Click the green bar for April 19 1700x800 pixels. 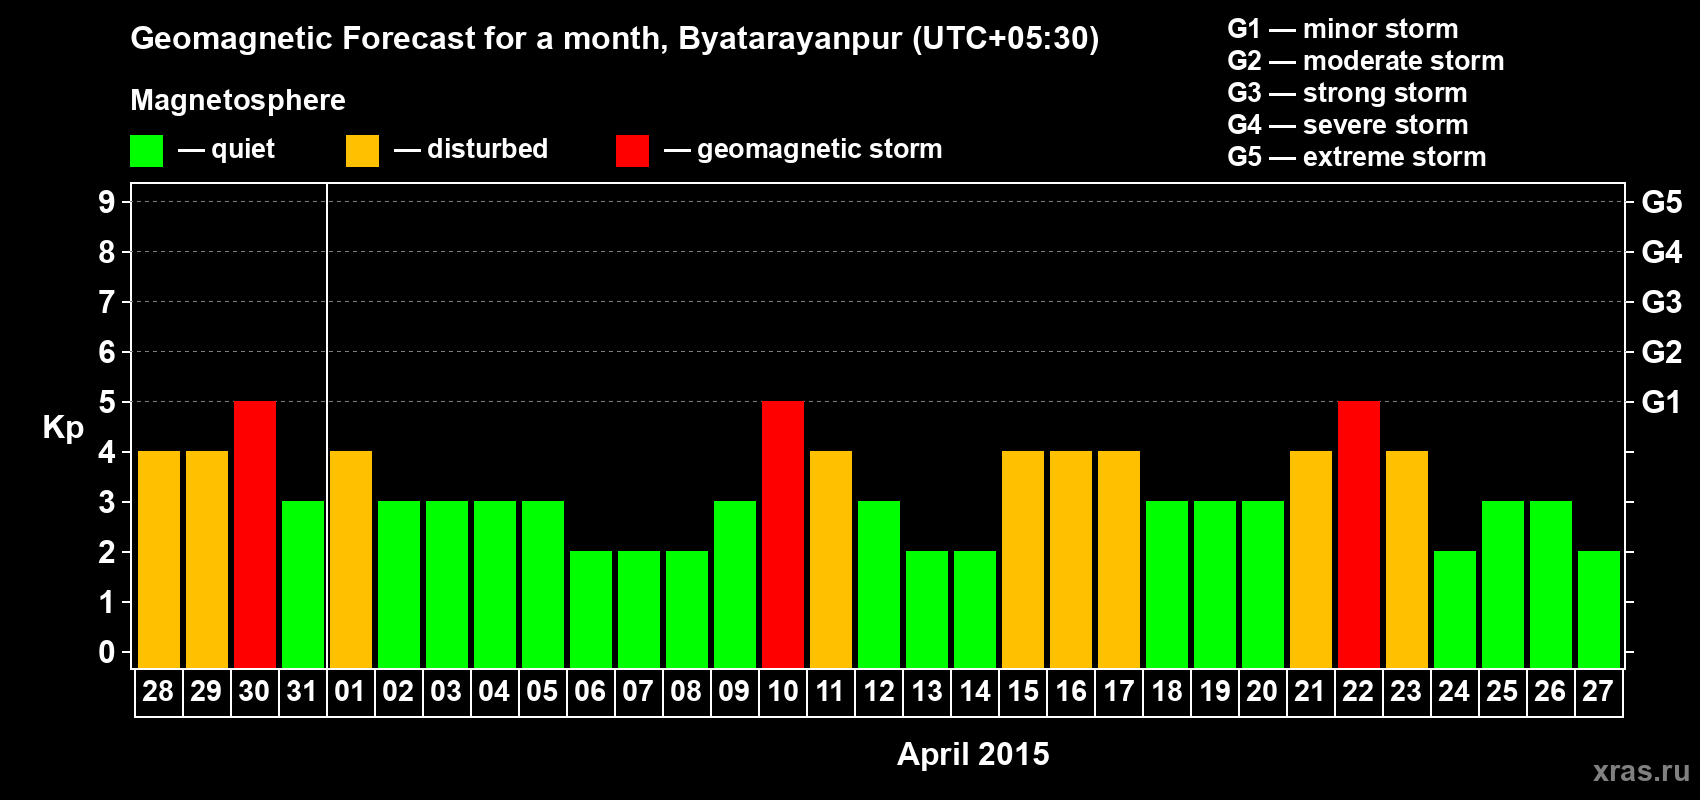(x=1215, y=585)
